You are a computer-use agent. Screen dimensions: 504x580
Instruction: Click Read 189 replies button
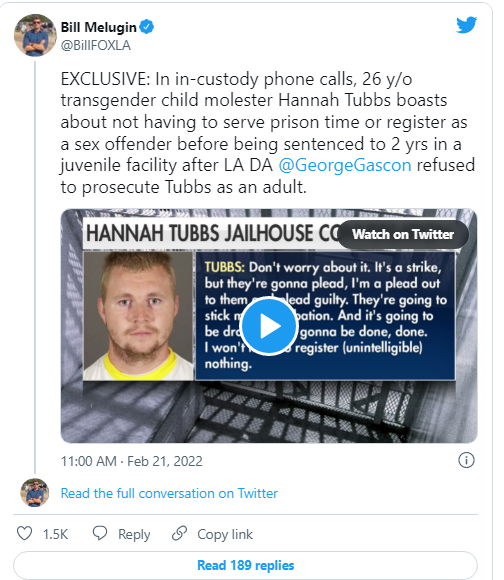[x=246, y=565]
